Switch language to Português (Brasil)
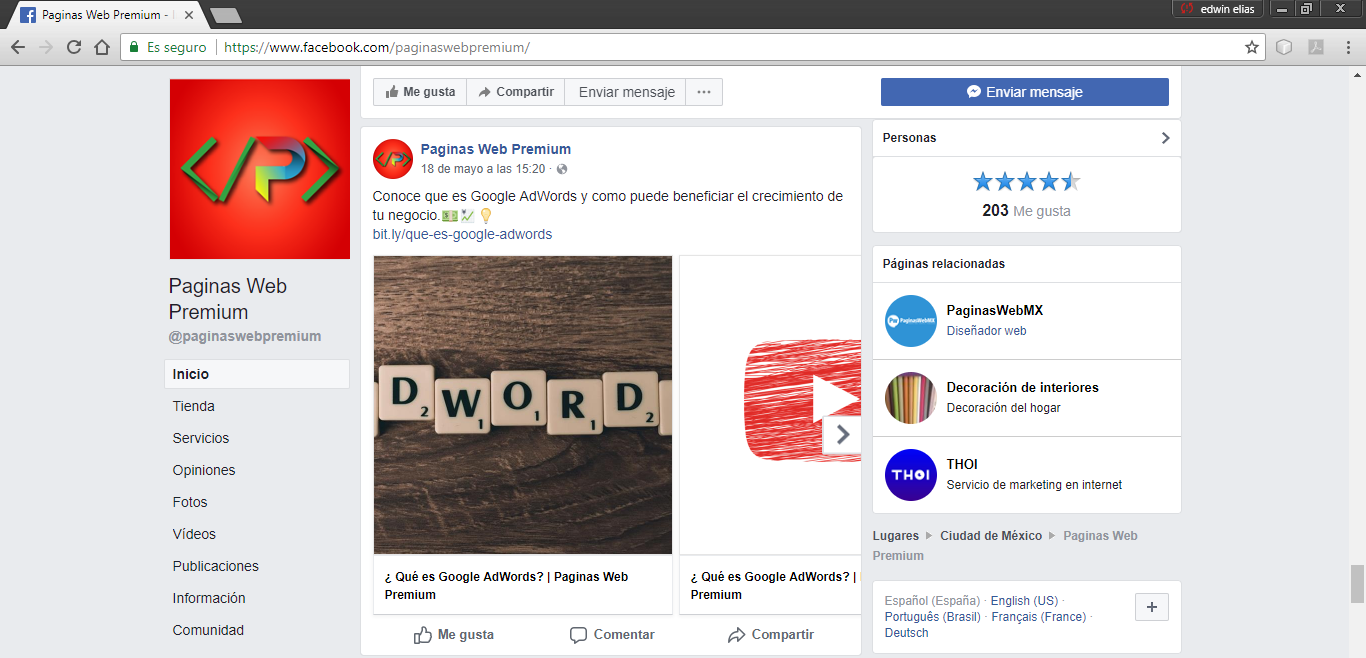This screenshot has width=1366, height=658. [x=933, y=617]
